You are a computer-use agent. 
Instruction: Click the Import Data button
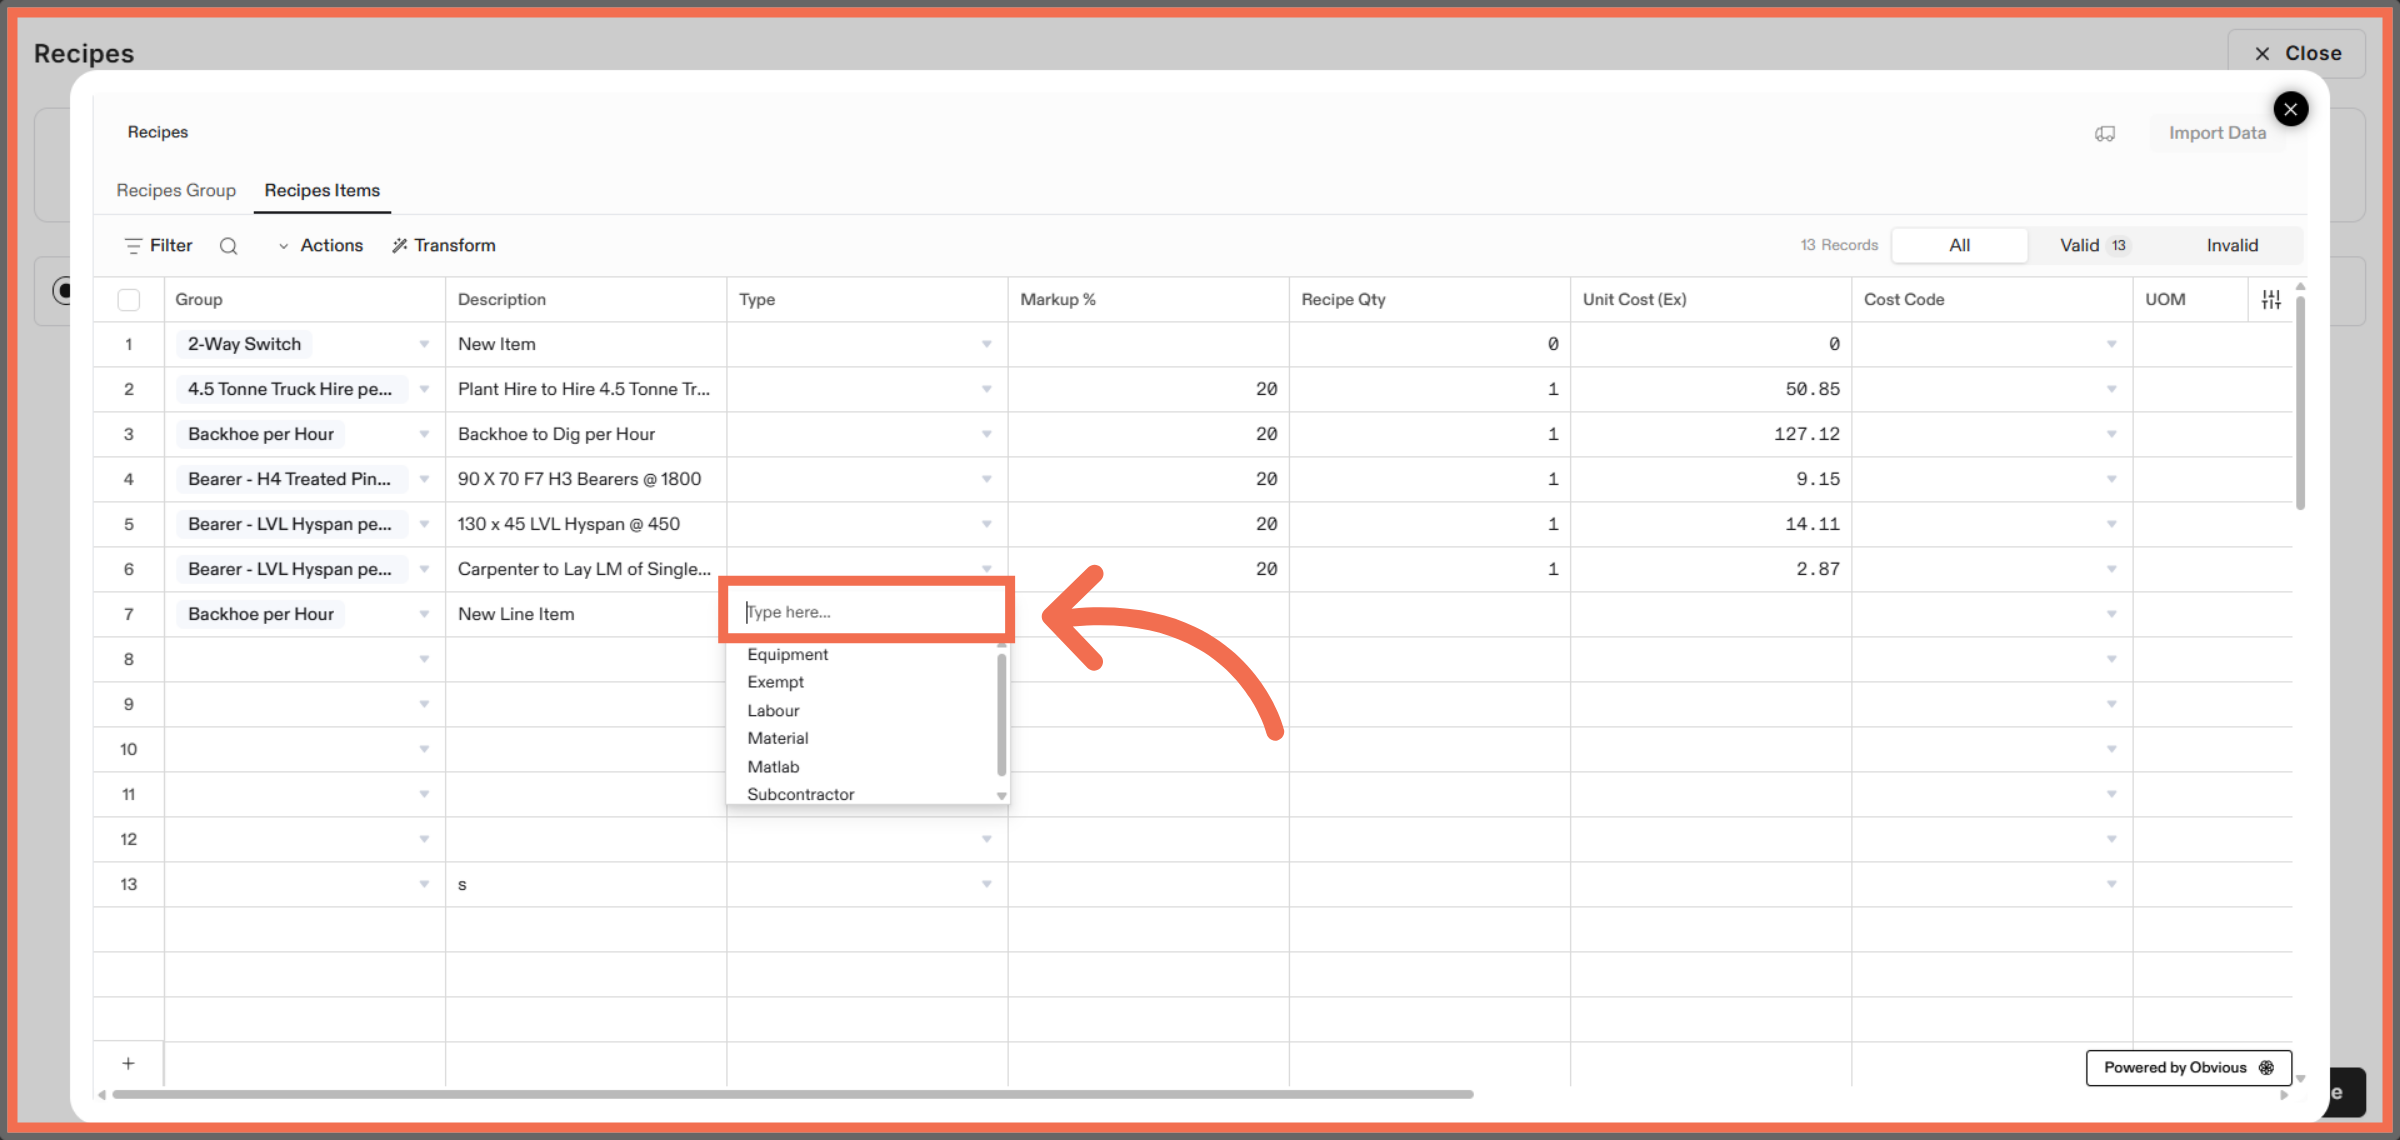[x=2216, y=133]
